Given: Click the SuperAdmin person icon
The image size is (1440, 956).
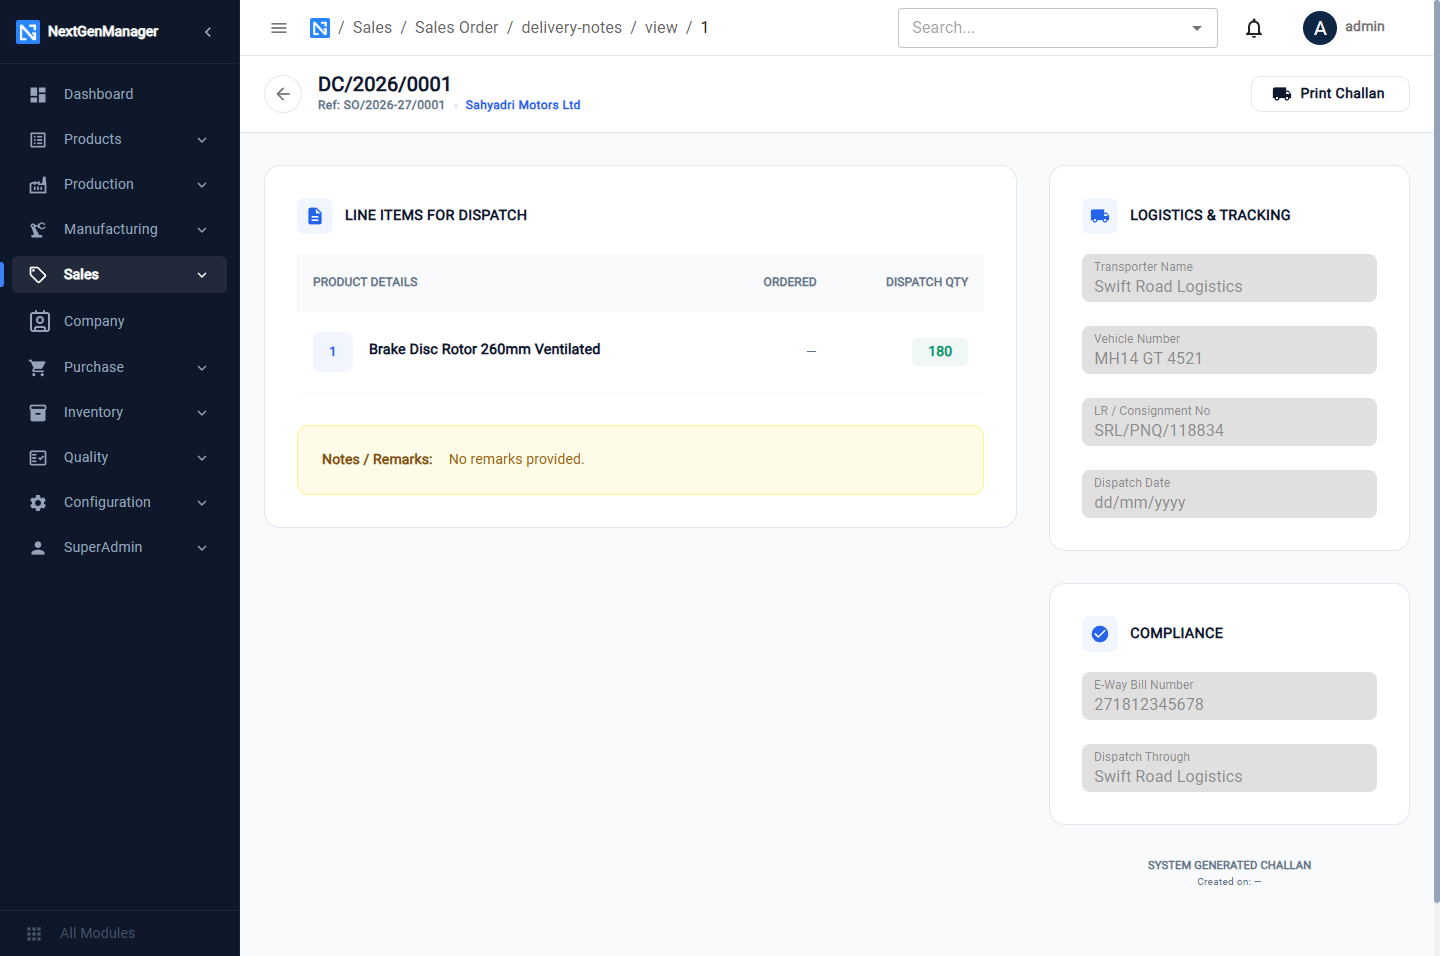Looking at the screenshot, I should pyautogui.click(x=38, y=547).
